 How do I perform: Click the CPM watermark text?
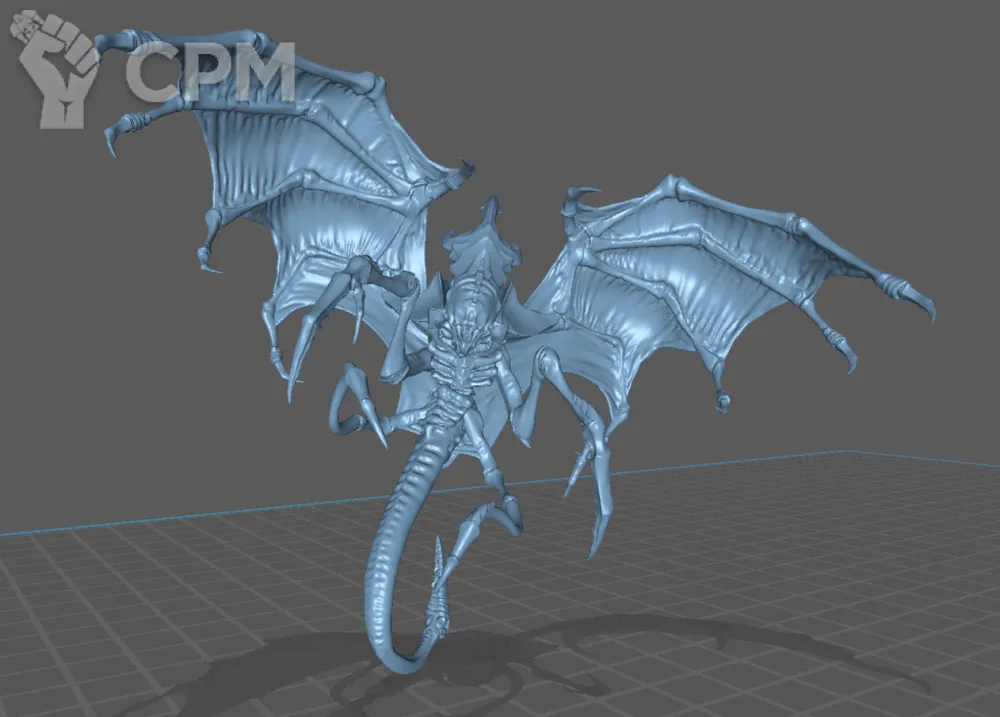(210, 72)
